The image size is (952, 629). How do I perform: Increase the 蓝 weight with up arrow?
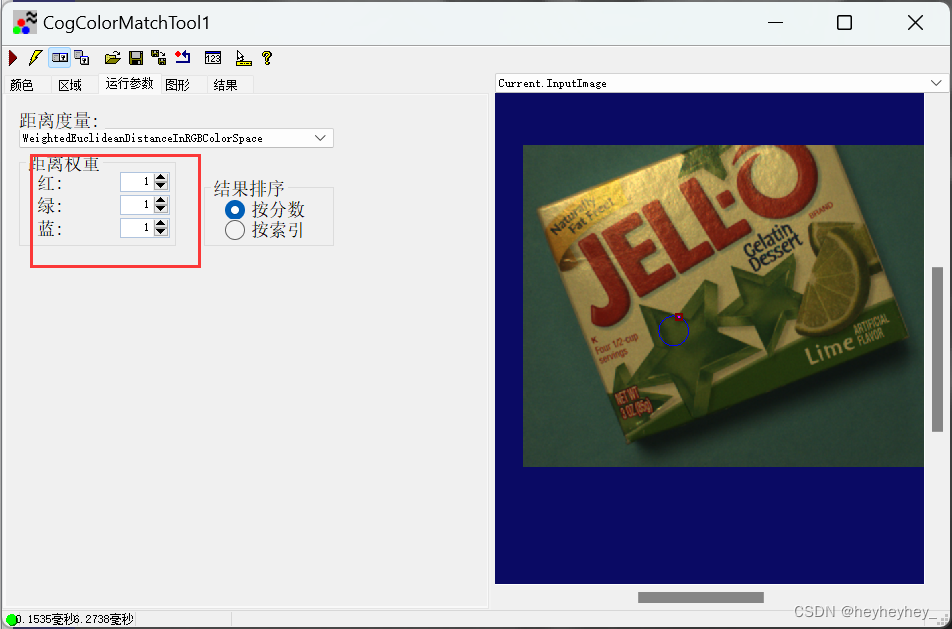pyautogui.click(x=161, y=223)
